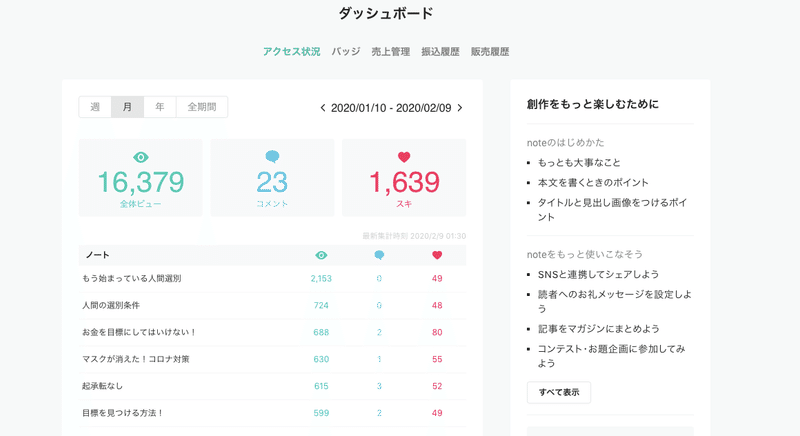This screenshot has width=800, height=436.
Task: Click the 1,639 スキ total card
Action: (x=404, y=178)
